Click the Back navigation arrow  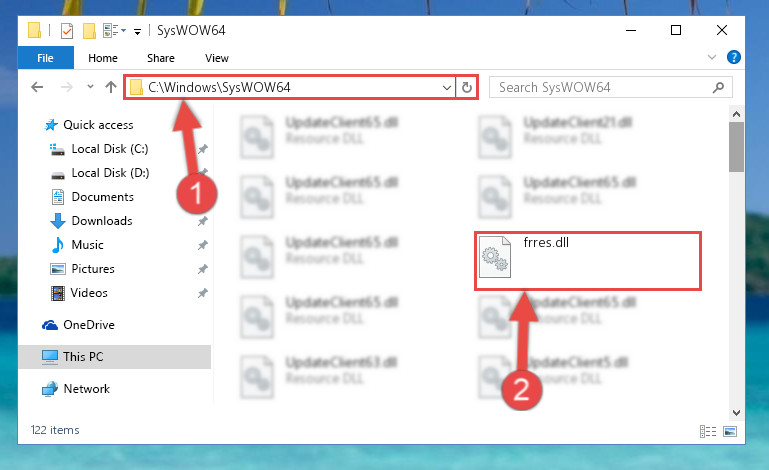37,87
